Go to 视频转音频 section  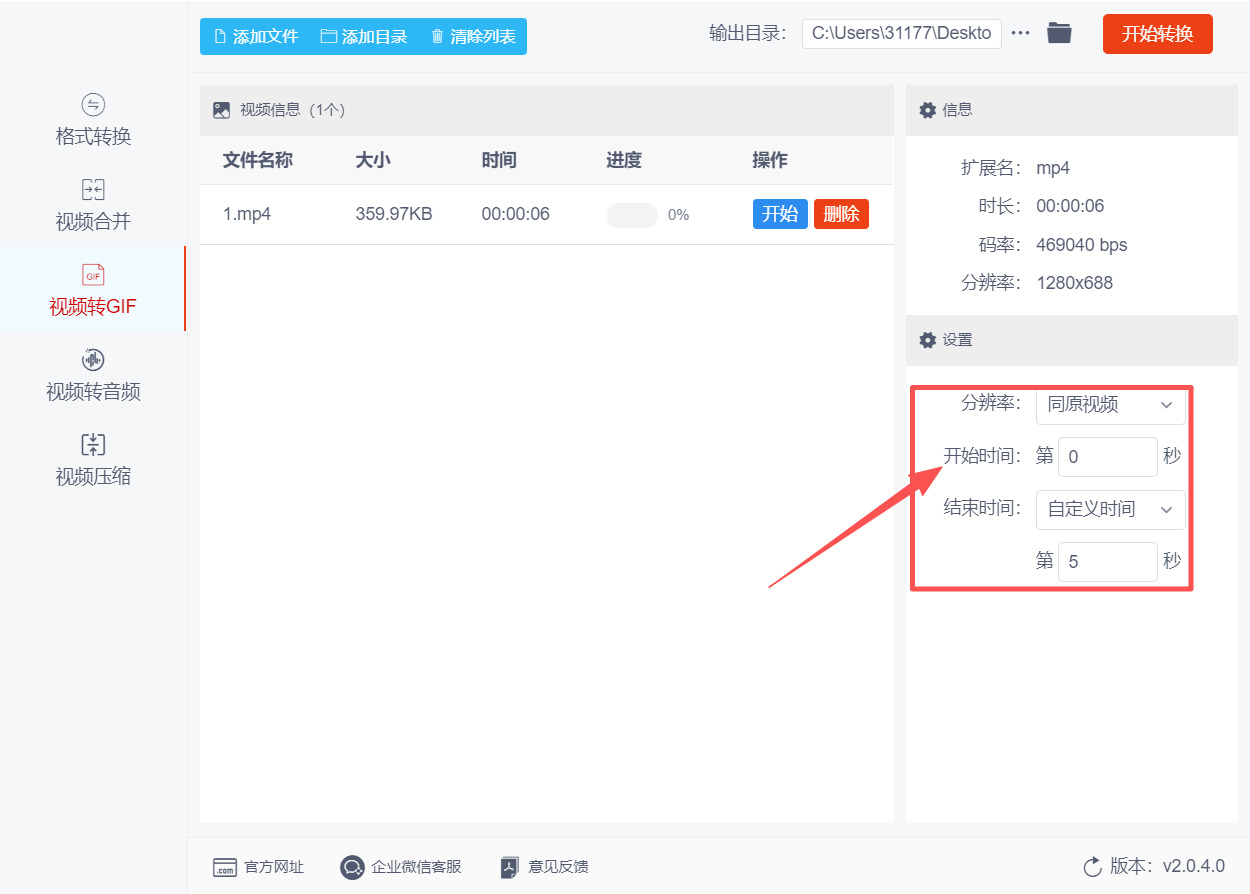click(x=93, y=375)
